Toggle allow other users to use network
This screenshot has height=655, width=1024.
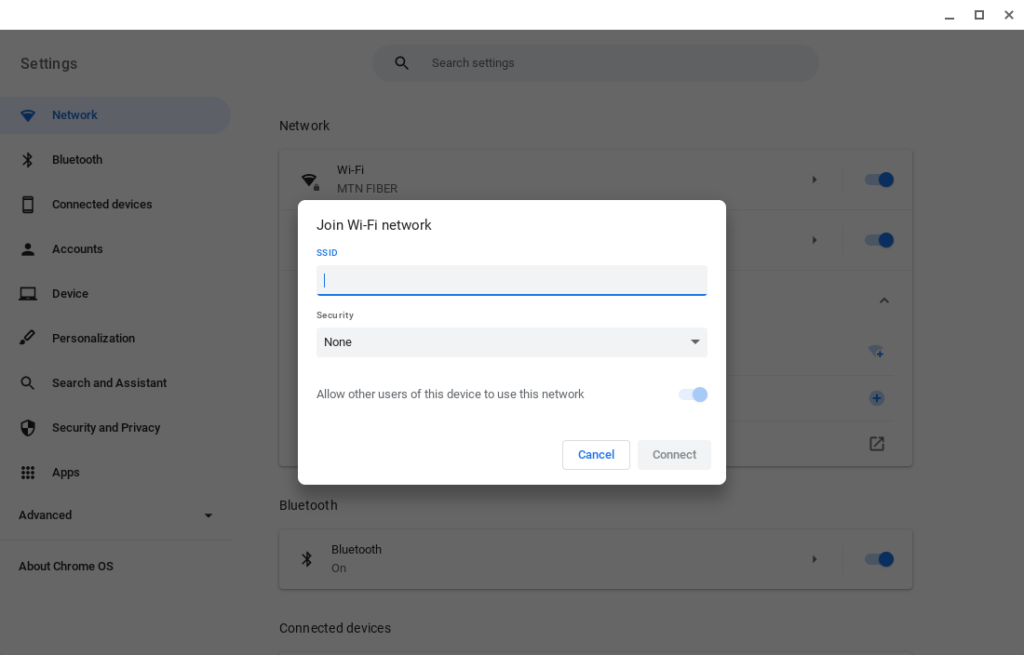(693, 394)
